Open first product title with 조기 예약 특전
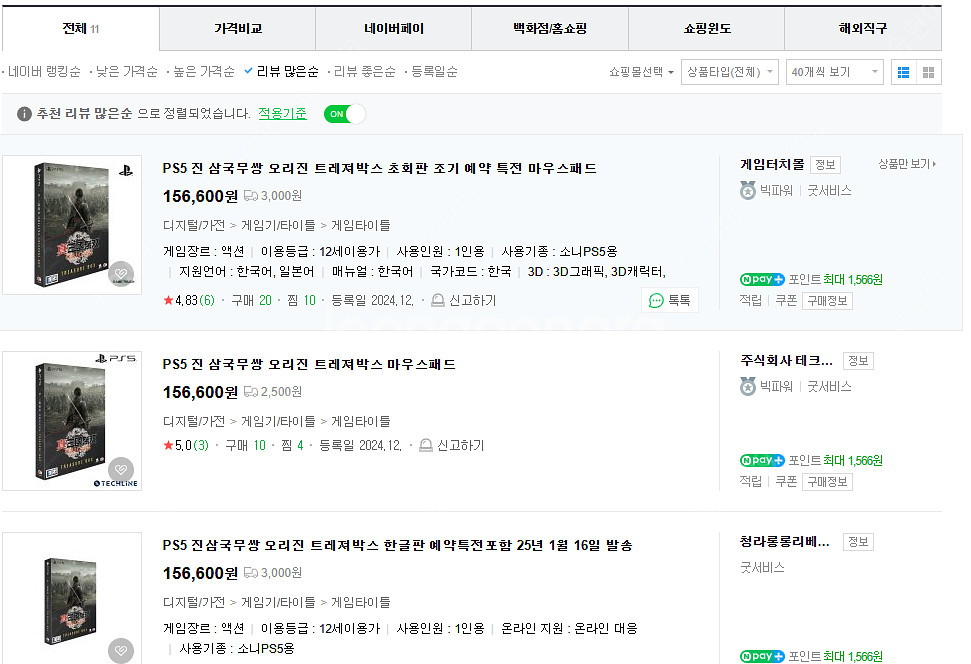The height and width of the screenshot is (664, 971). 380,168
